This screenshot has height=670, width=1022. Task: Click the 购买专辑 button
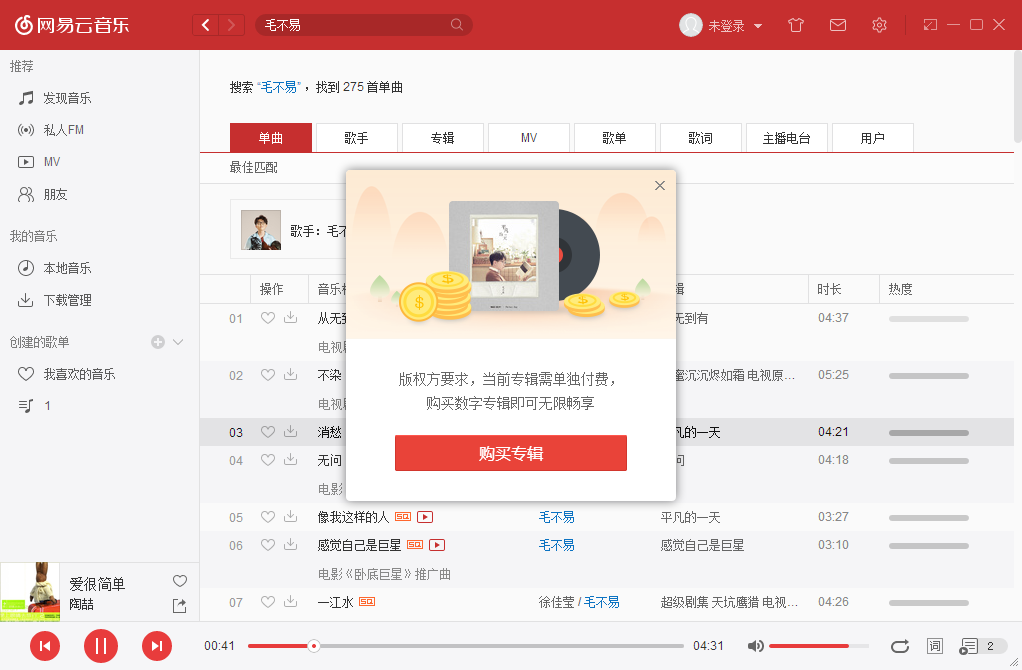[x=510, y=453]
